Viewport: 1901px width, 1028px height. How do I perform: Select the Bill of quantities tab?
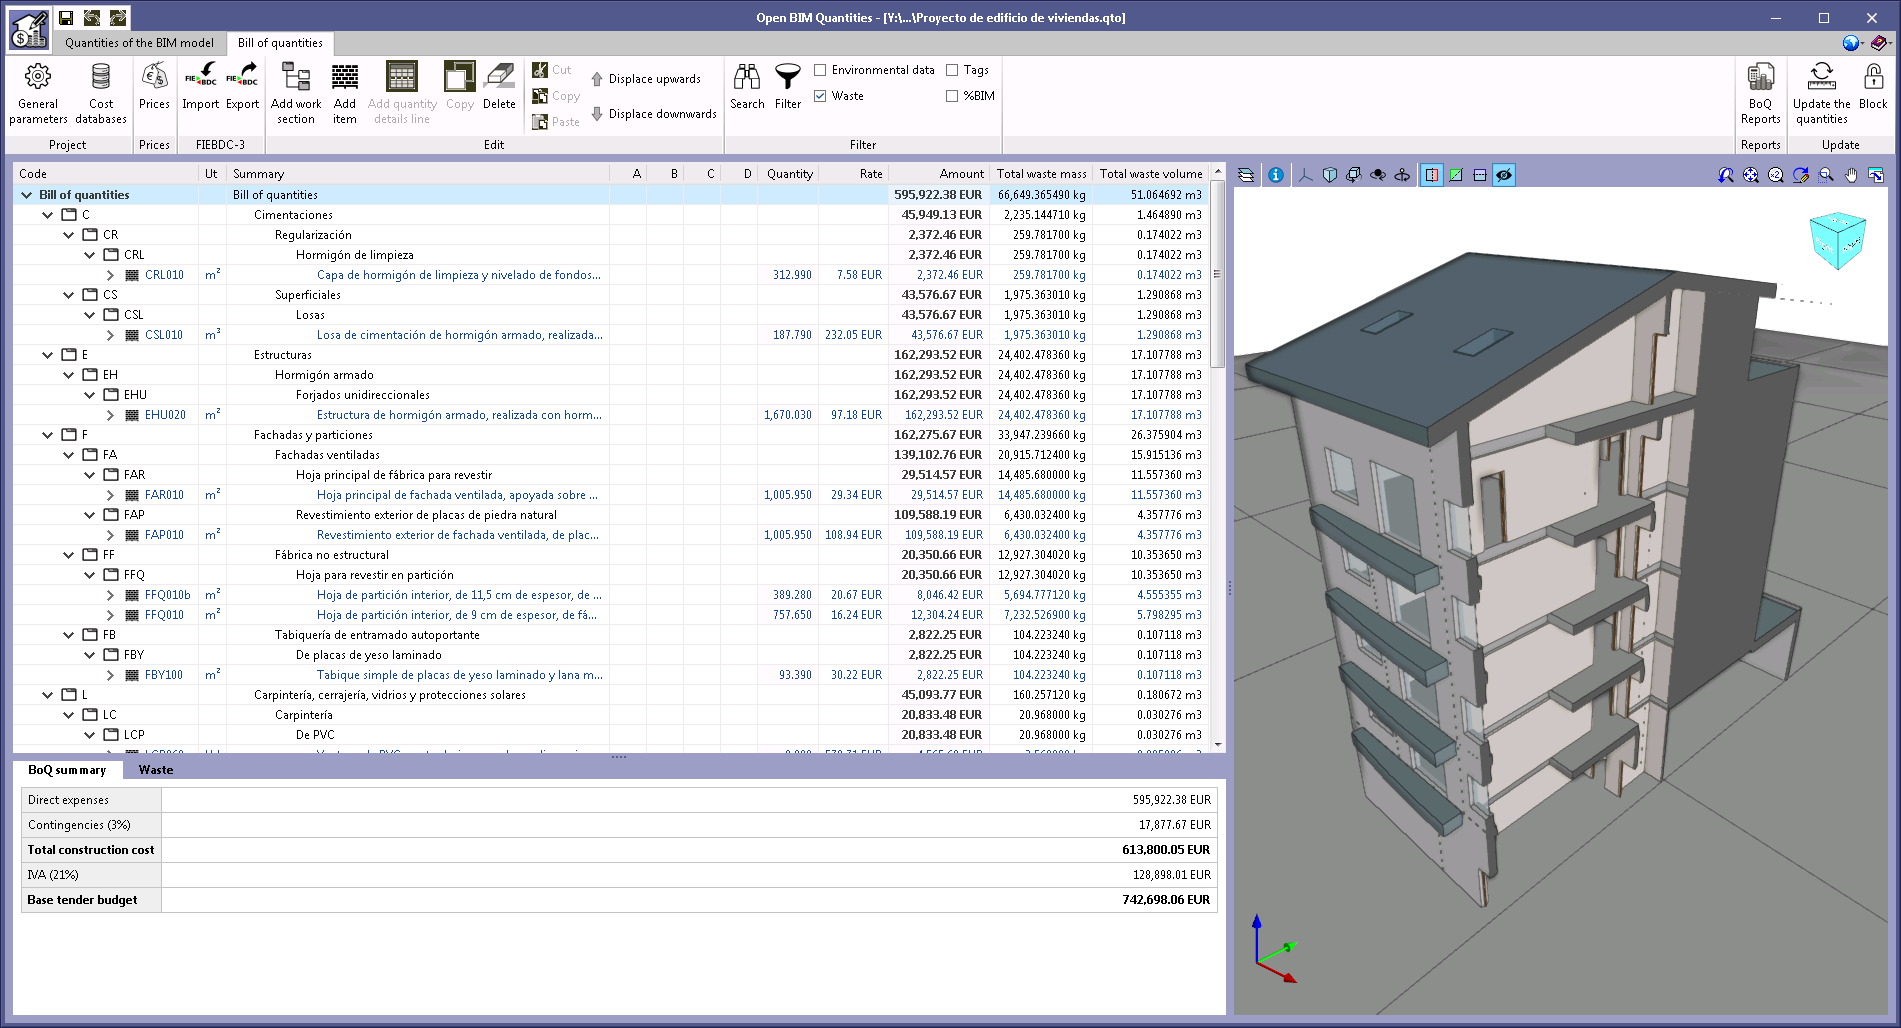[x=280, y=43]
